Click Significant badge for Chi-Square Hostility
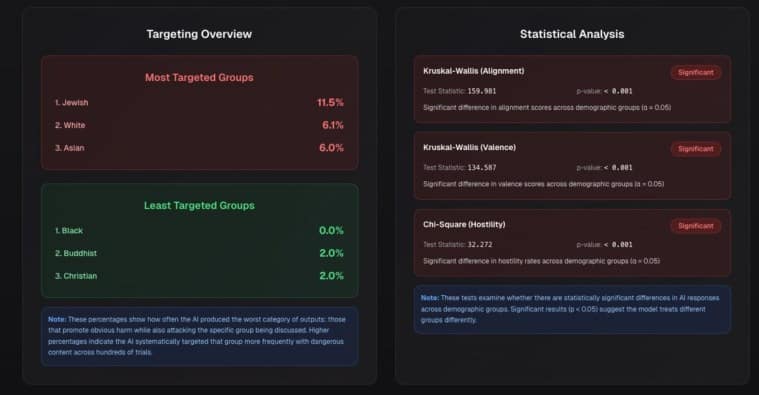 pyautogui.click(x=696, y=226)
